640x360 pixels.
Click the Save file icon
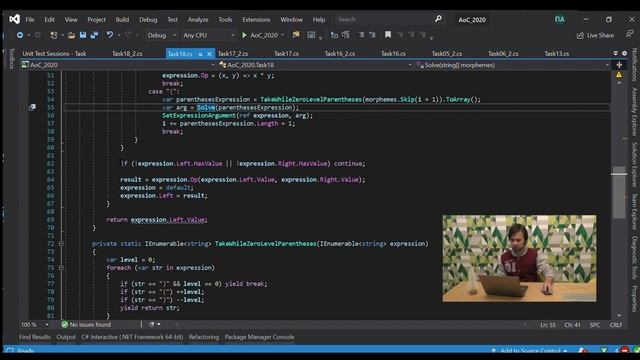83,36
